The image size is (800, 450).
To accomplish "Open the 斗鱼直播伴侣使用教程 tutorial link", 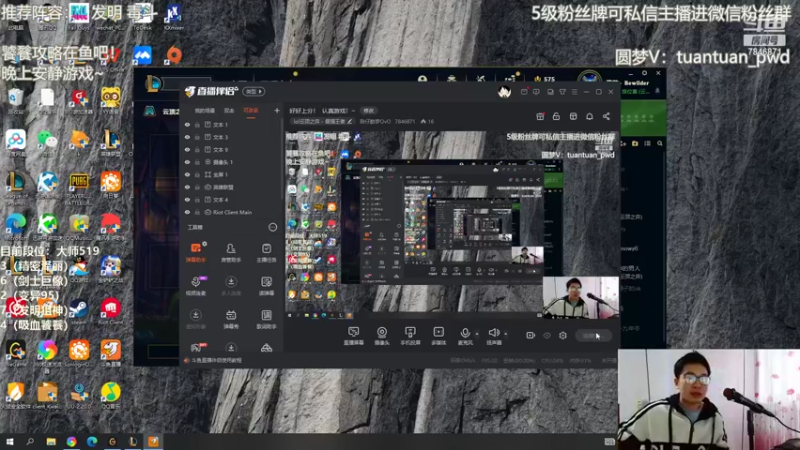I will click(x=216, y=360).
